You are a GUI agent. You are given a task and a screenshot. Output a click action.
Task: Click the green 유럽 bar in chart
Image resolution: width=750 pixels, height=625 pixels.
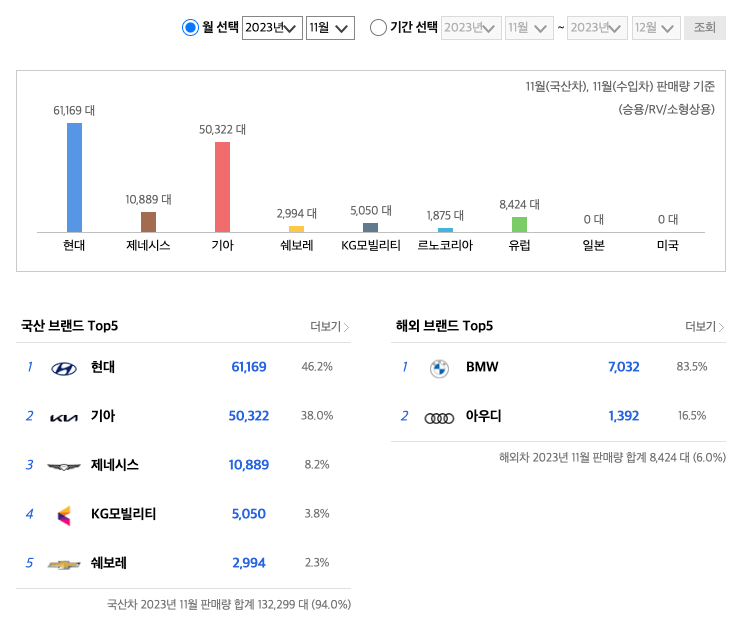(x=519, y=225)
